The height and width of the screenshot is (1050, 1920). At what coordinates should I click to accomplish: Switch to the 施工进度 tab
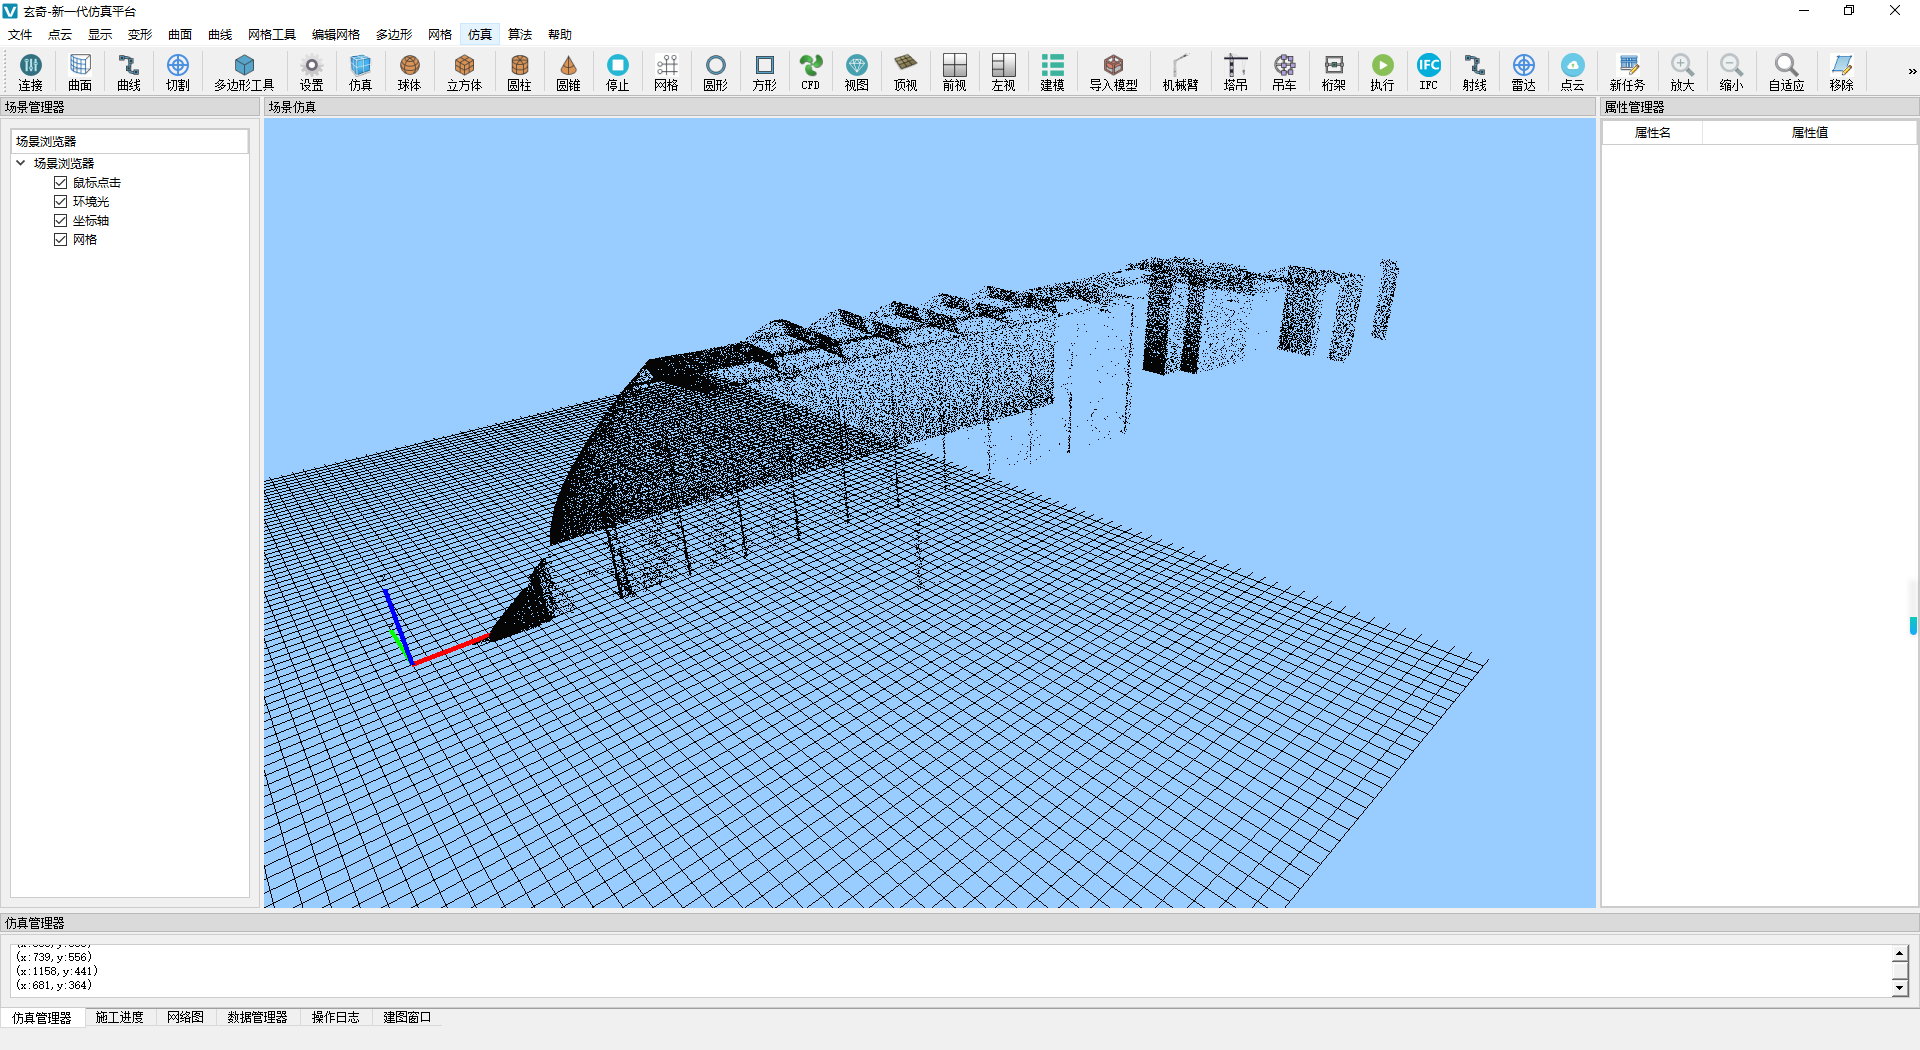[x=120, y=1018]
